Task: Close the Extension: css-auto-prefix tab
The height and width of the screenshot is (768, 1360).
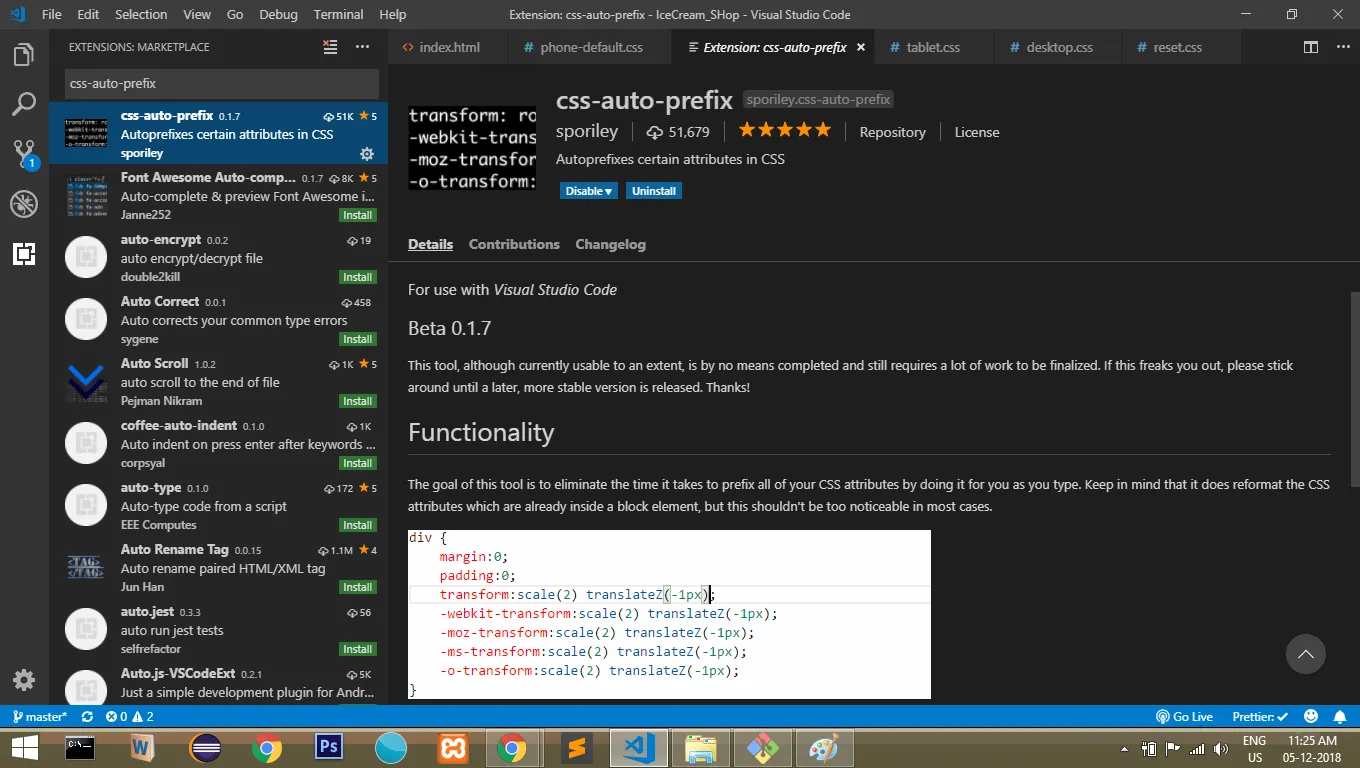Action: tap(861, 47)
